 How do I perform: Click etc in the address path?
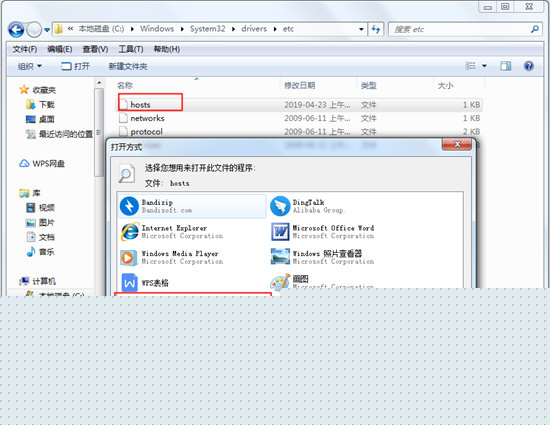[288, 29]
